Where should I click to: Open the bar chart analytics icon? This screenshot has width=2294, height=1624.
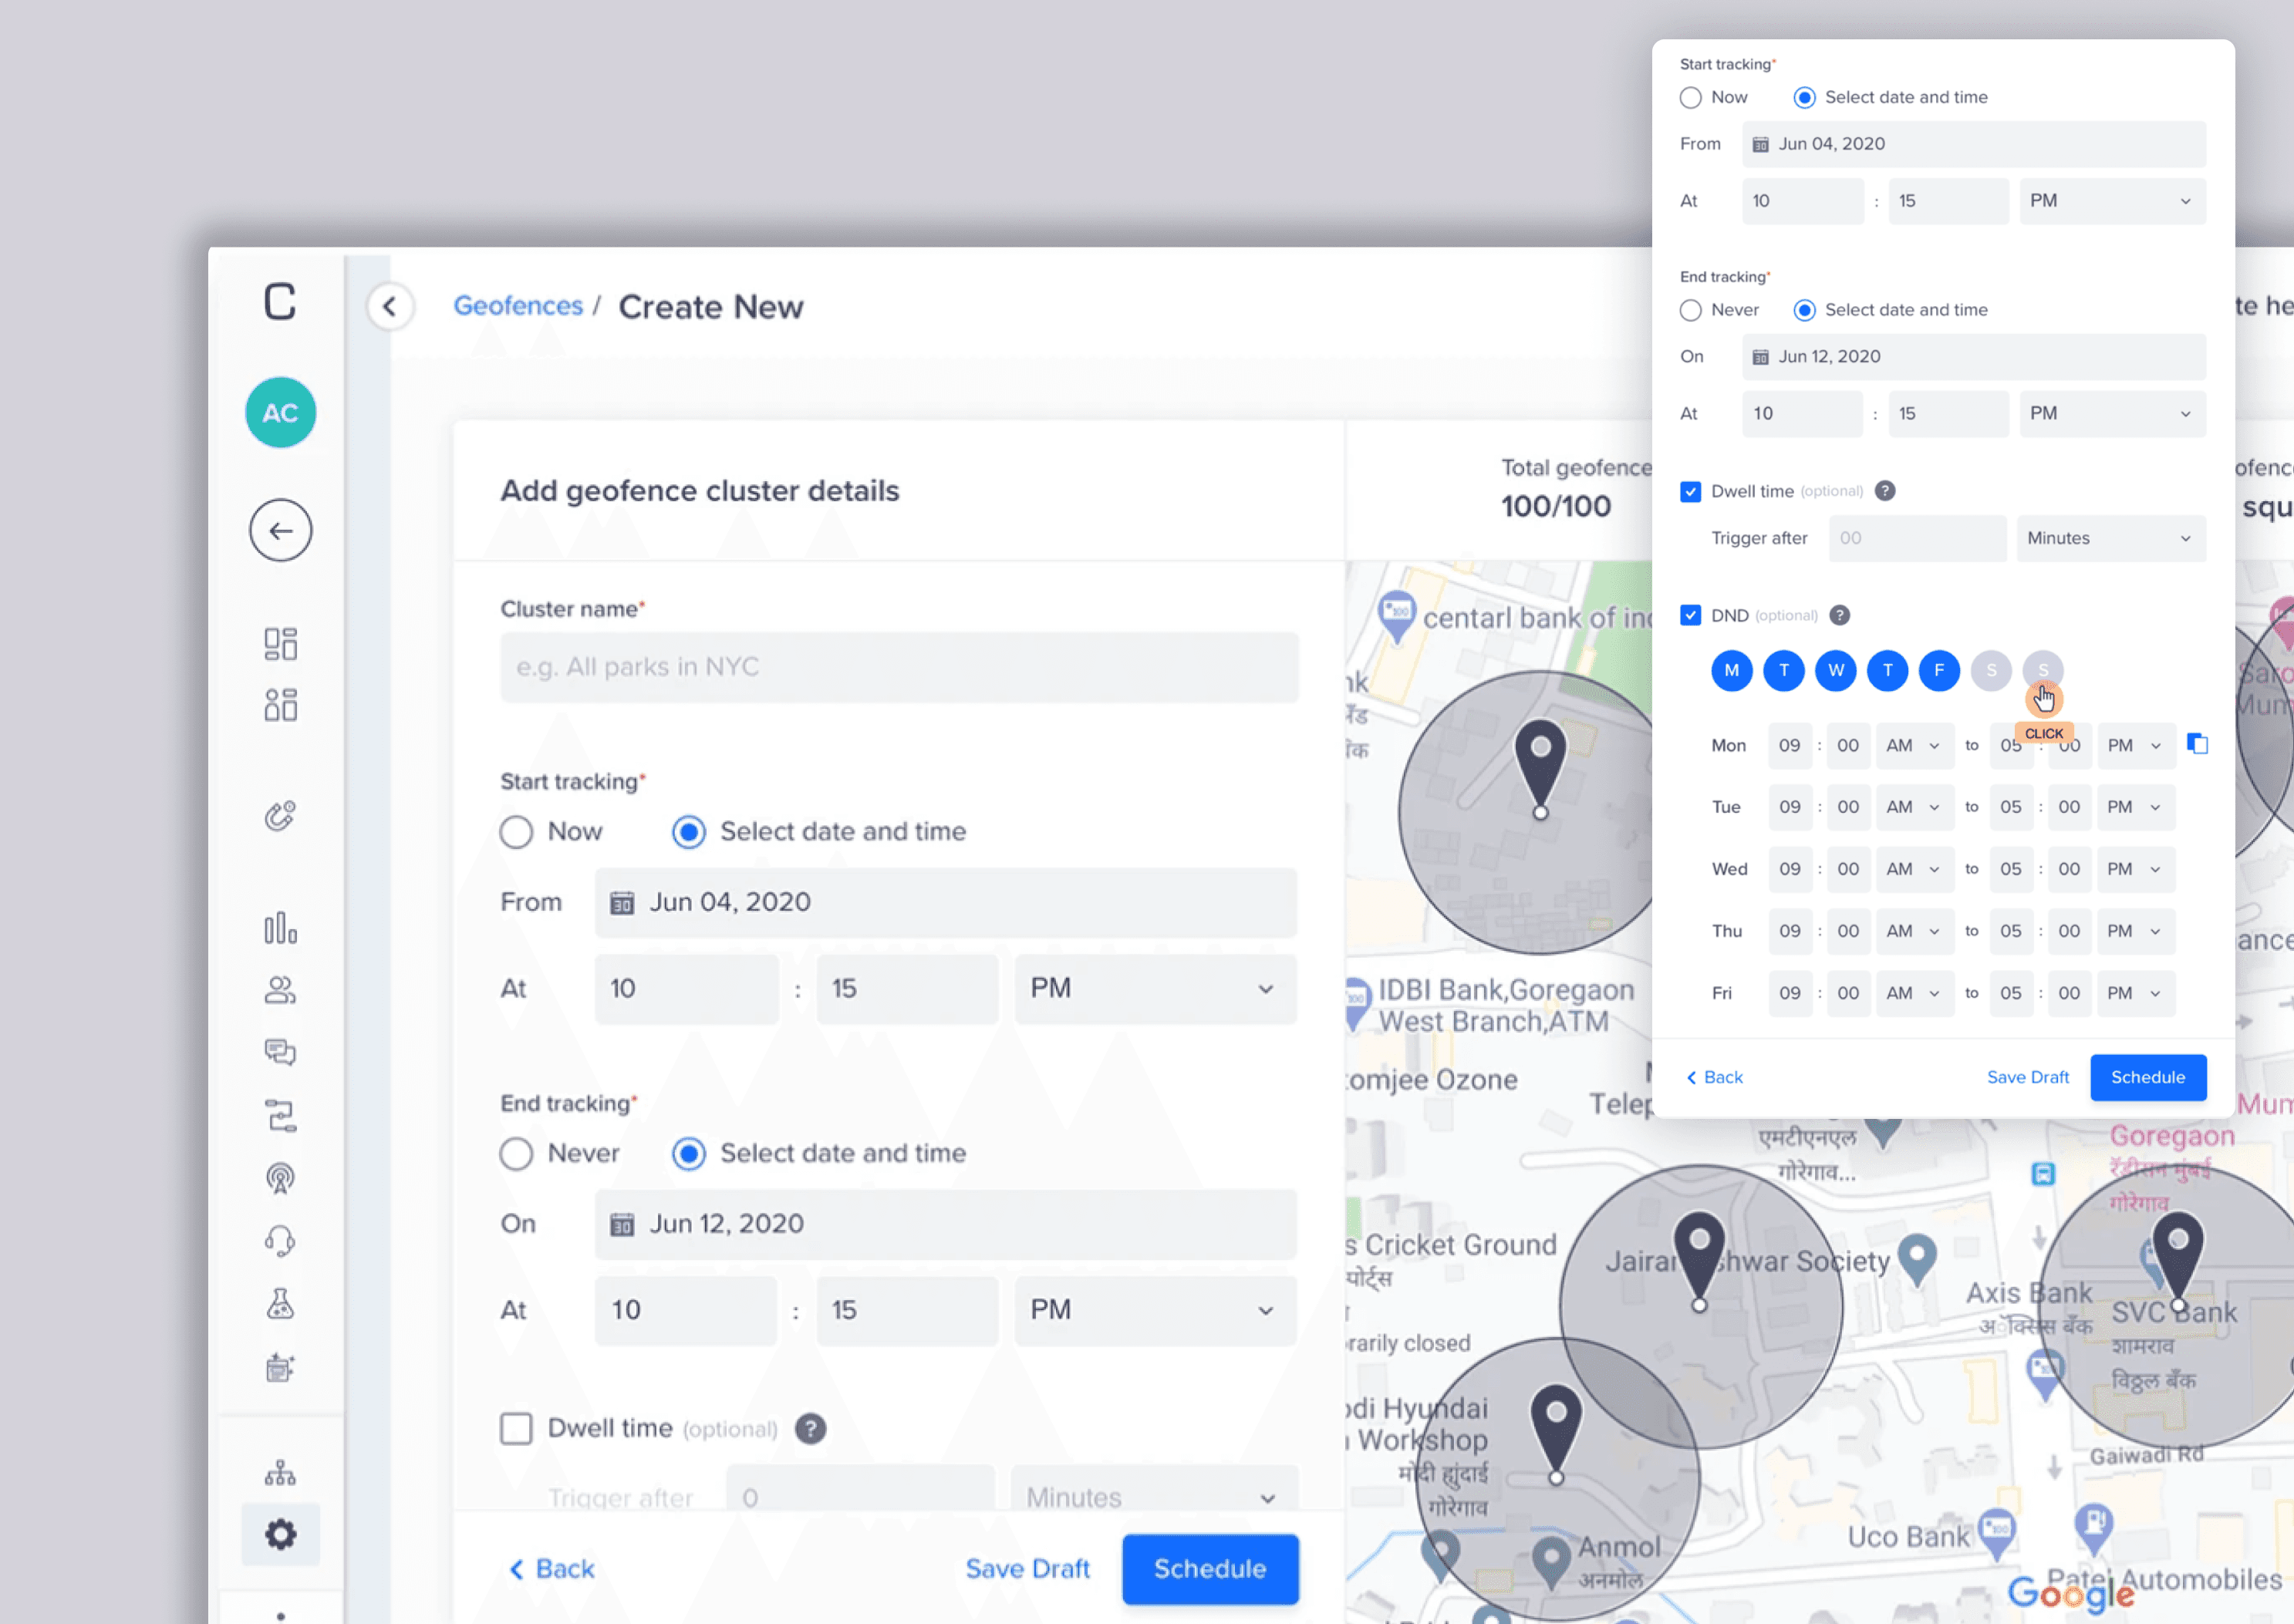coord(280,928)
